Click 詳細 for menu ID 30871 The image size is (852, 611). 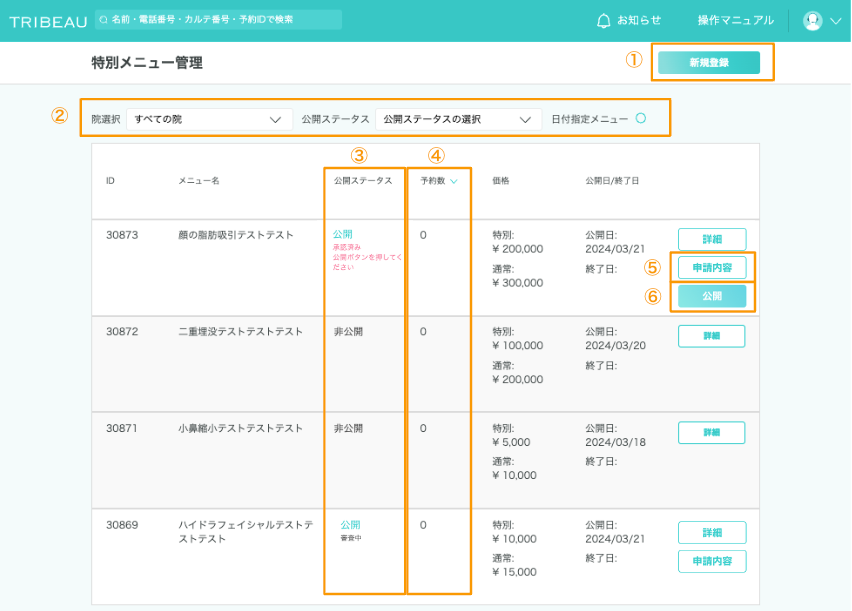coord(711,432)
